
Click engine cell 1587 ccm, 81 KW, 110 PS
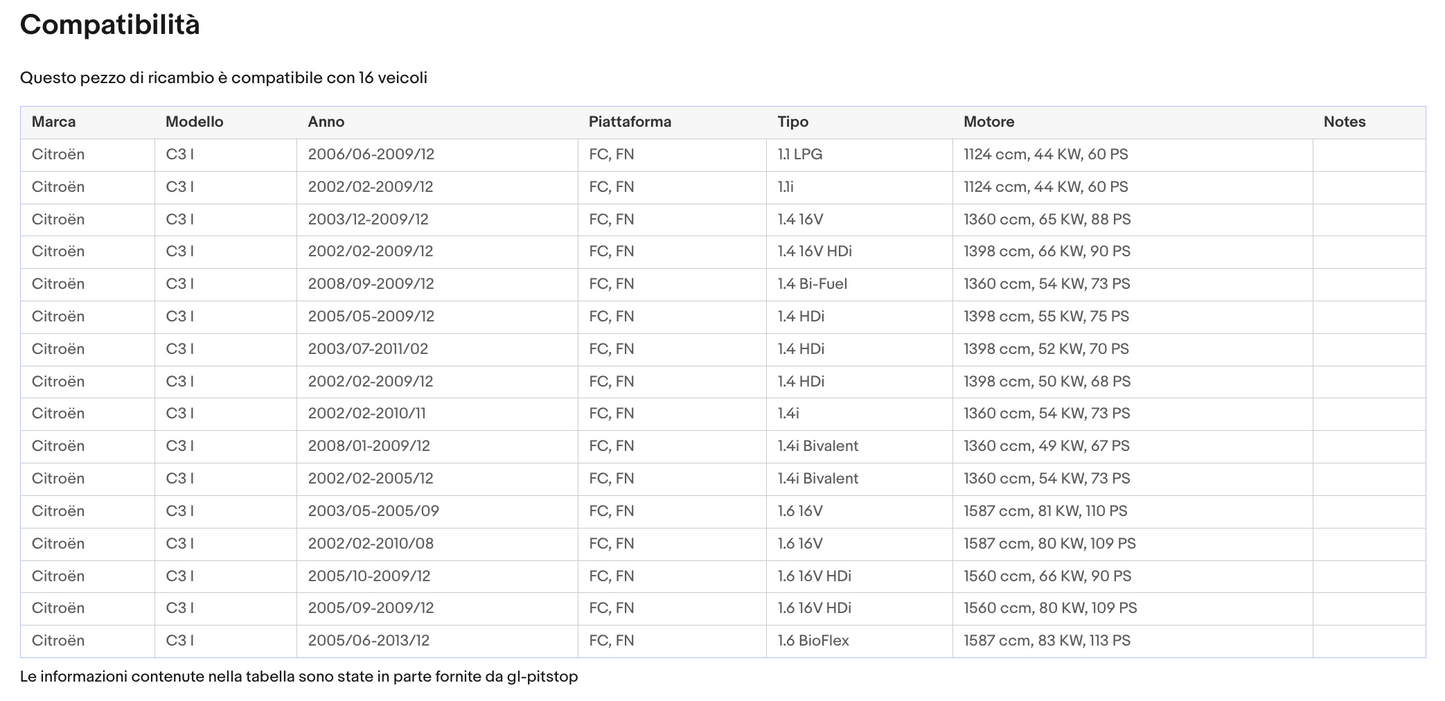point(1045,511)
